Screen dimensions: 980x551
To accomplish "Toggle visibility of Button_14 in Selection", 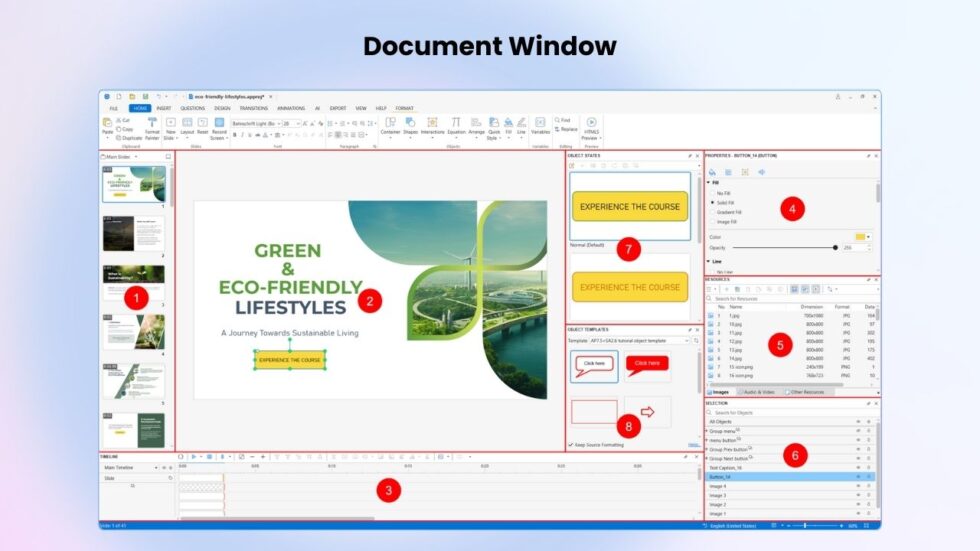I will [x=858, y=477].
